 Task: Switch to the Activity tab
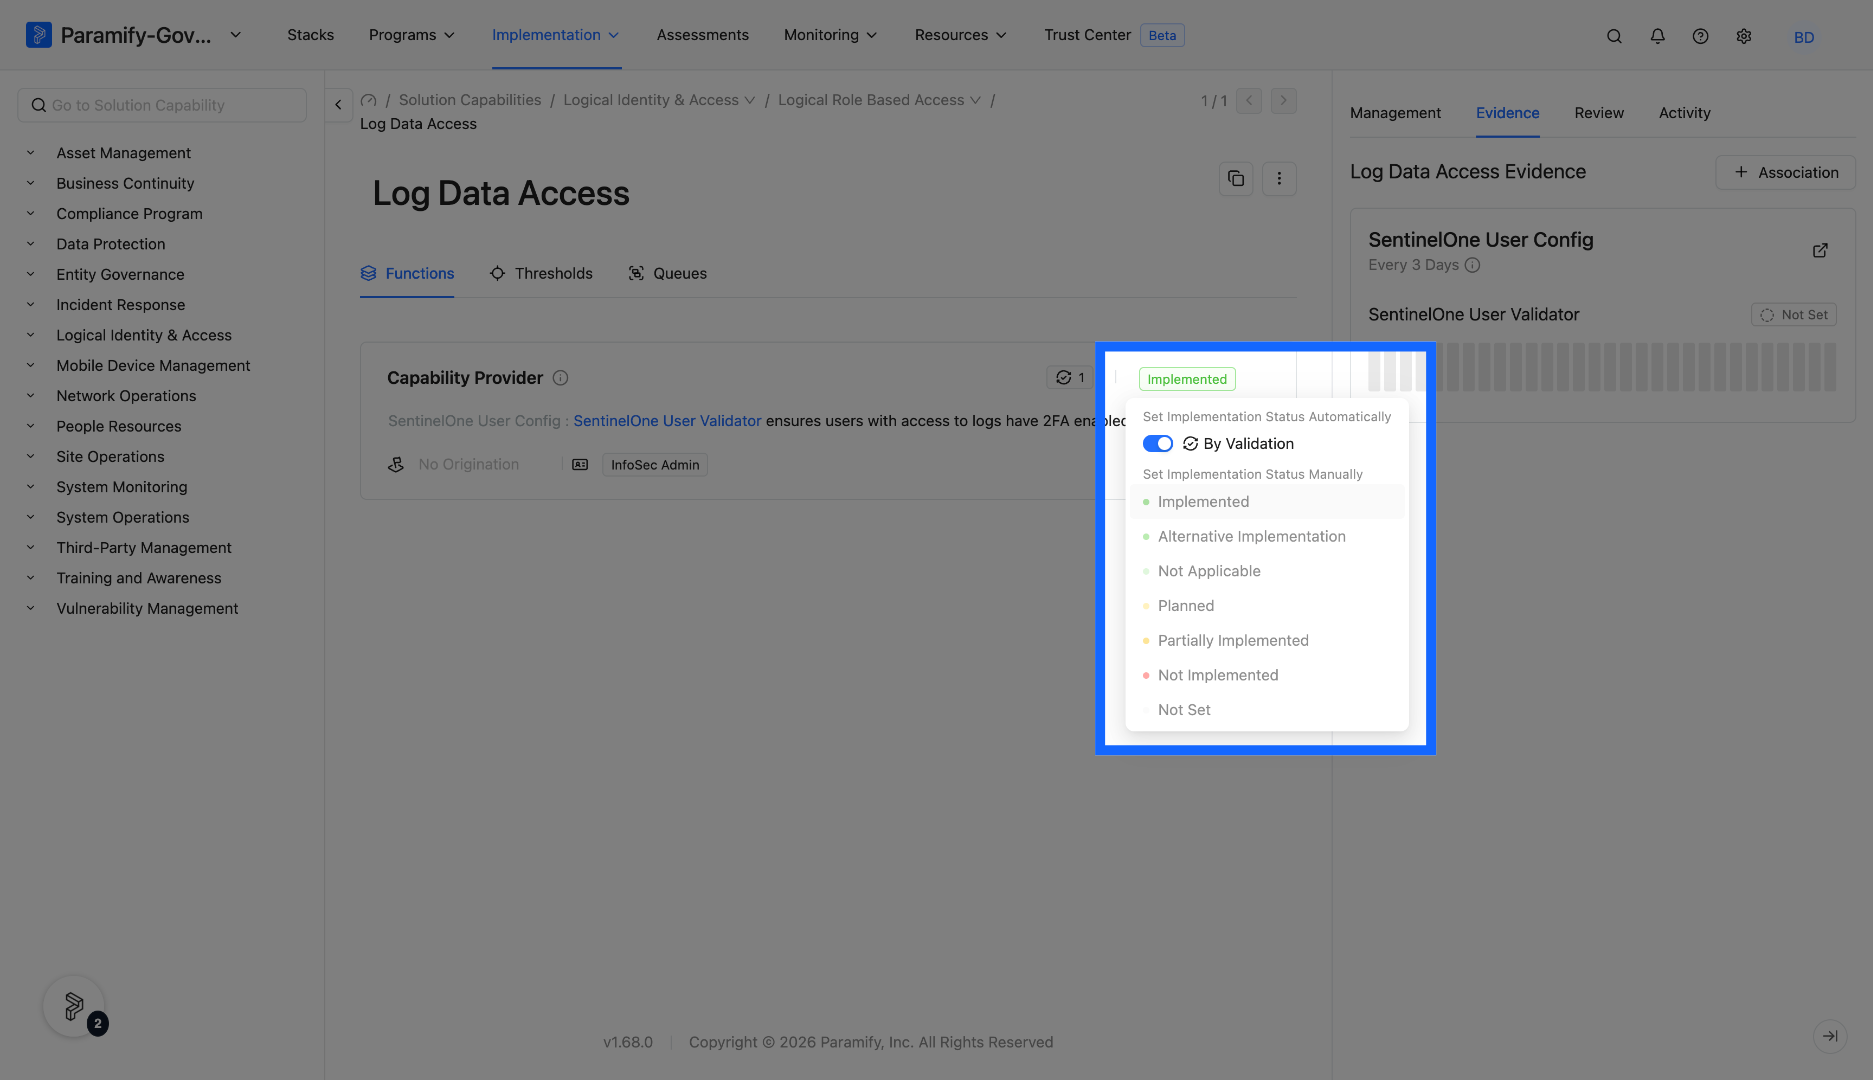(x=1685, y=113)
